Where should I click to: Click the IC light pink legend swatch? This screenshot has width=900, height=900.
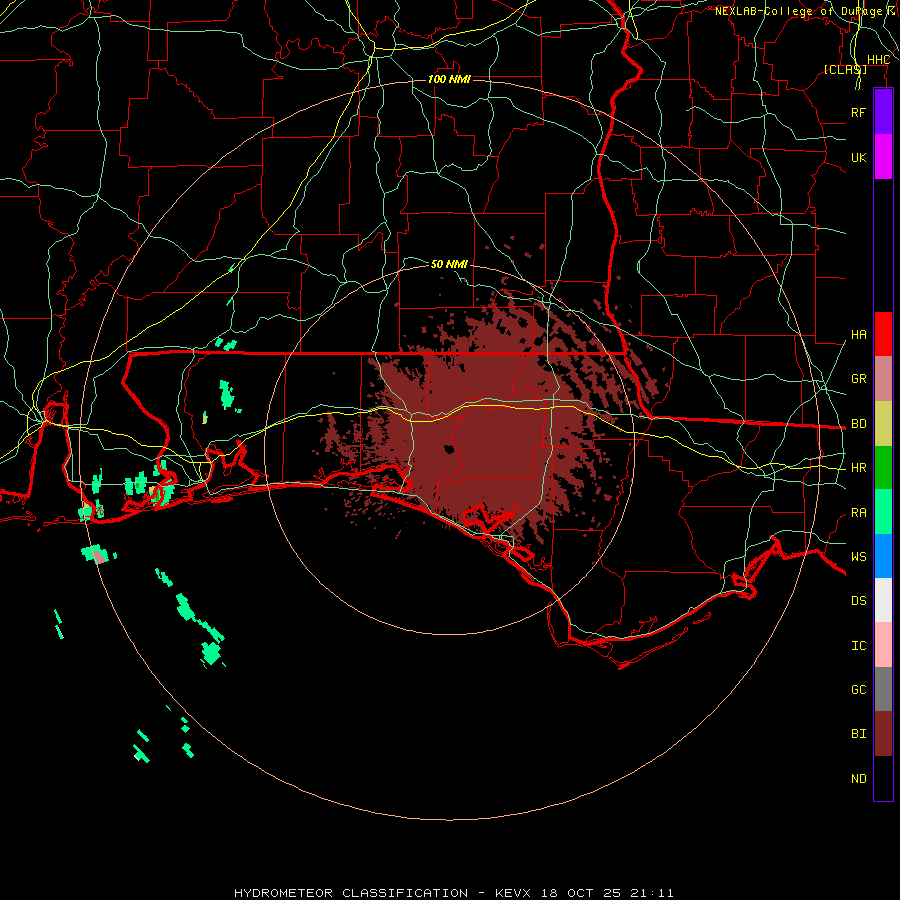tap(883, 645)
